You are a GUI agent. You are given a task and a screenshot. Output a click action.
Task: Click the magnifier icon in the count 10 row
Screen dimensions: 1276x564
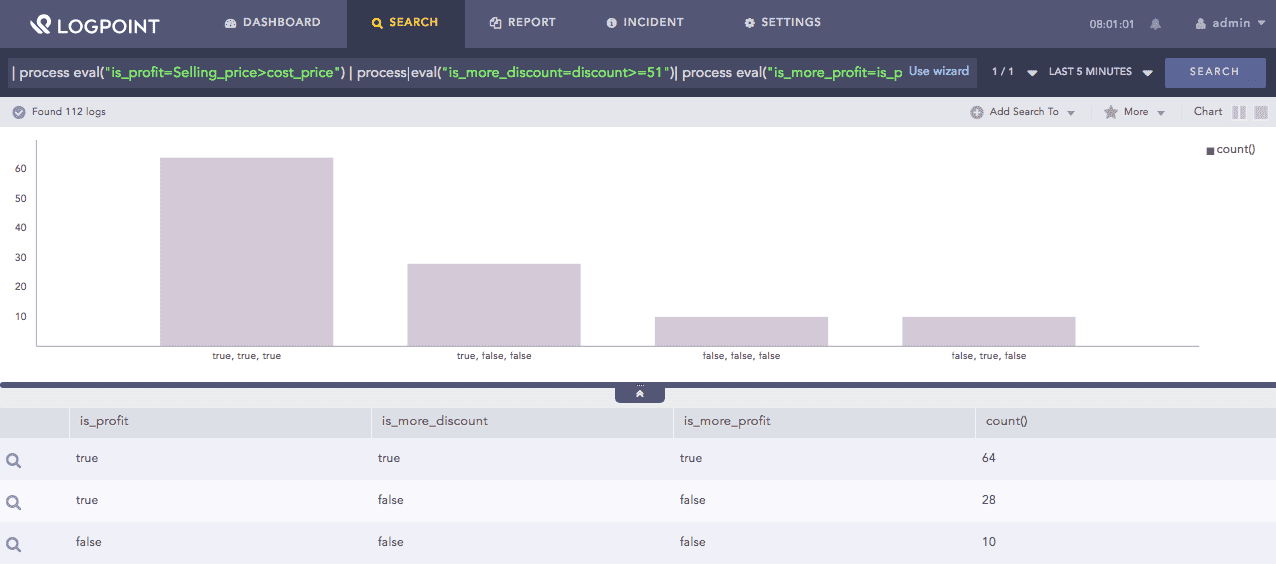click(14, 543)
